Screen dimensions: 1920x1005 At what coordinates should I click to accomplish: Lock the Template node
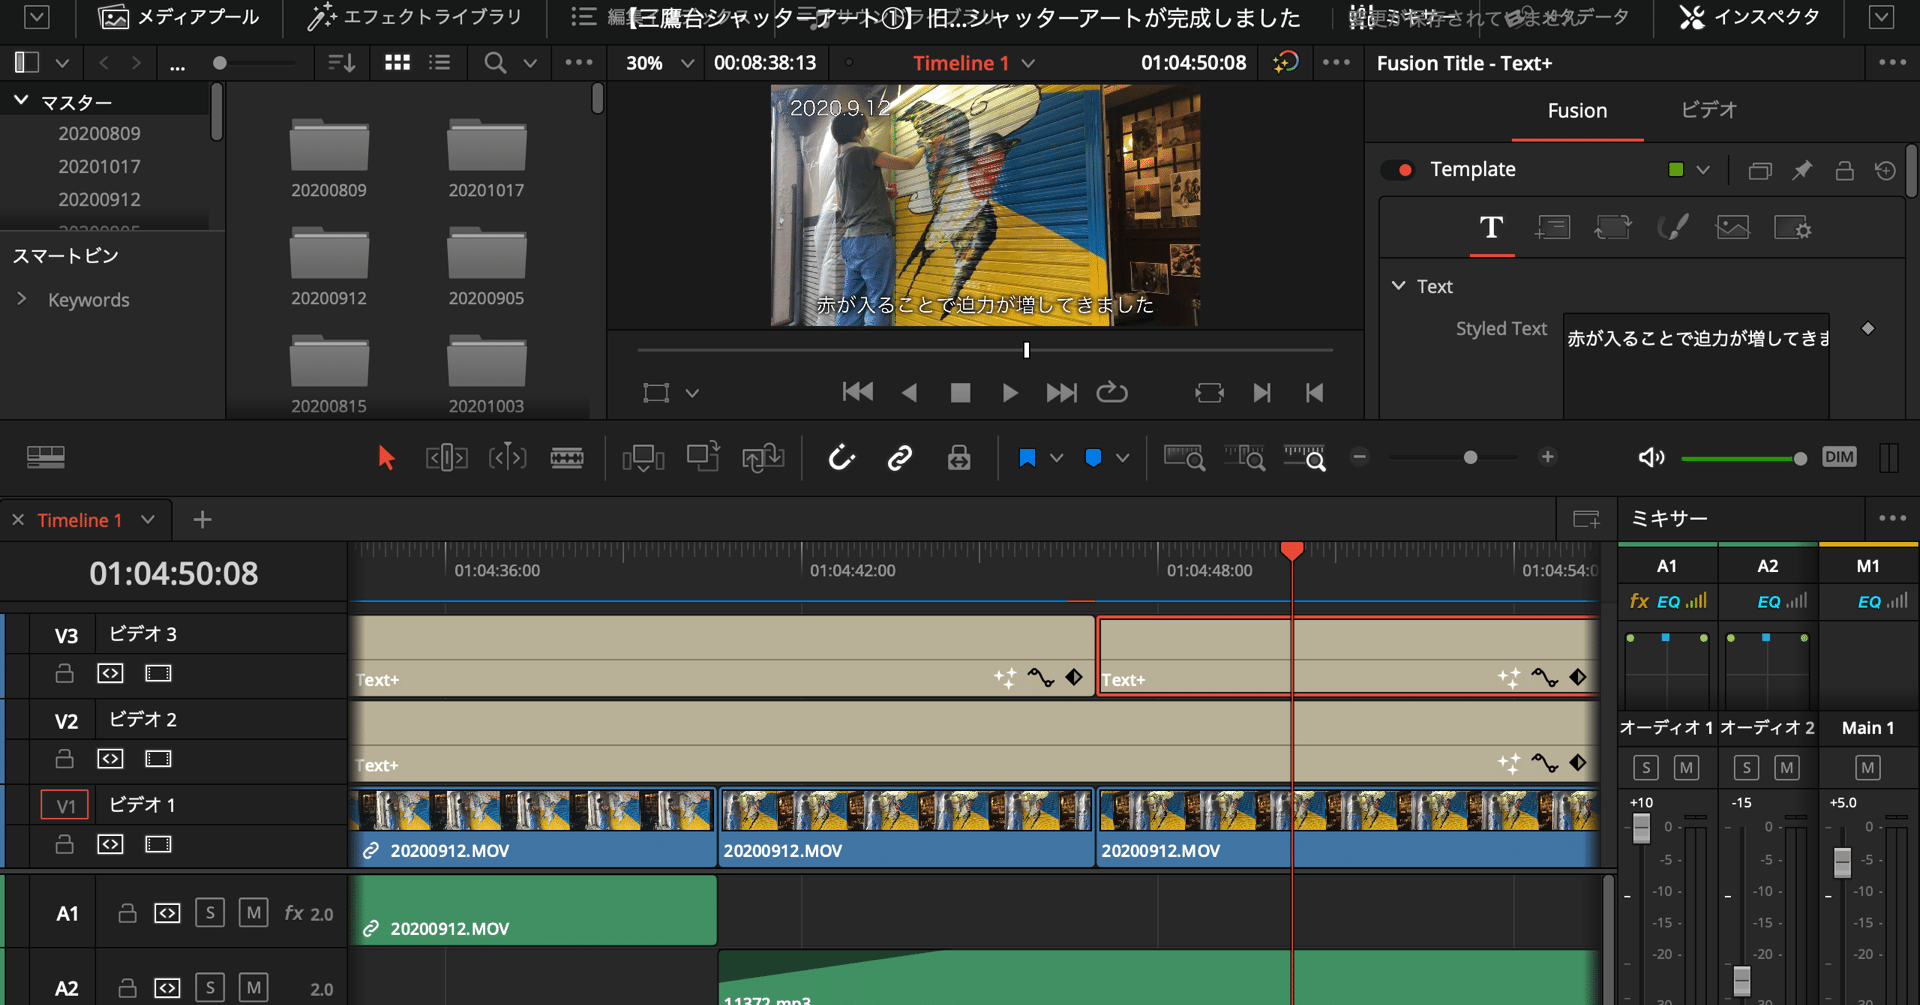1844,170
